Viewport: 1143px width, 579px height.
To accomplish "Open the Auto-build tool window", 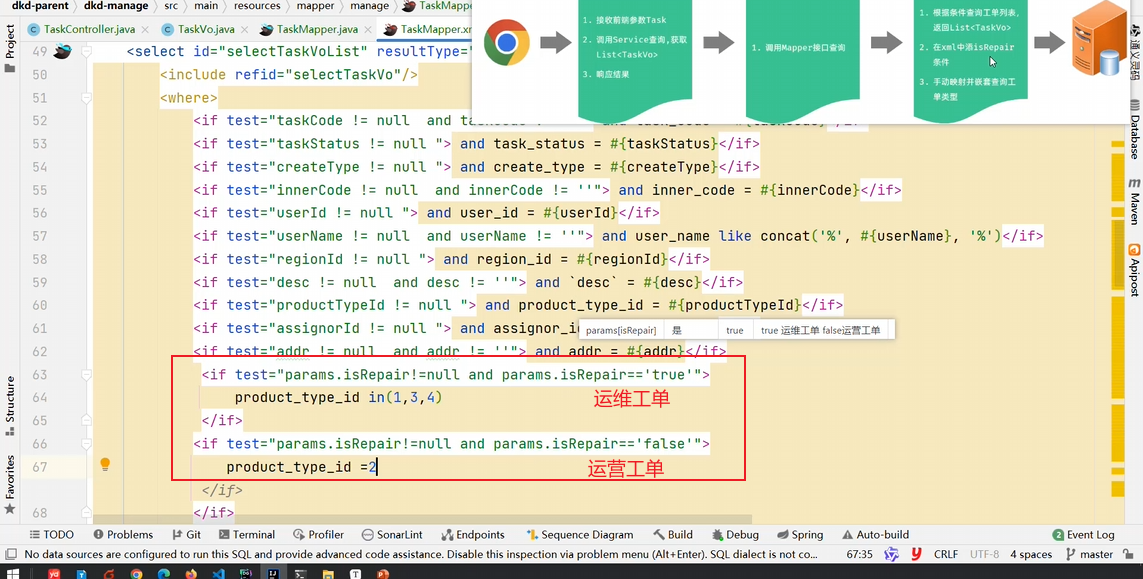I will (x=875, y=535).
